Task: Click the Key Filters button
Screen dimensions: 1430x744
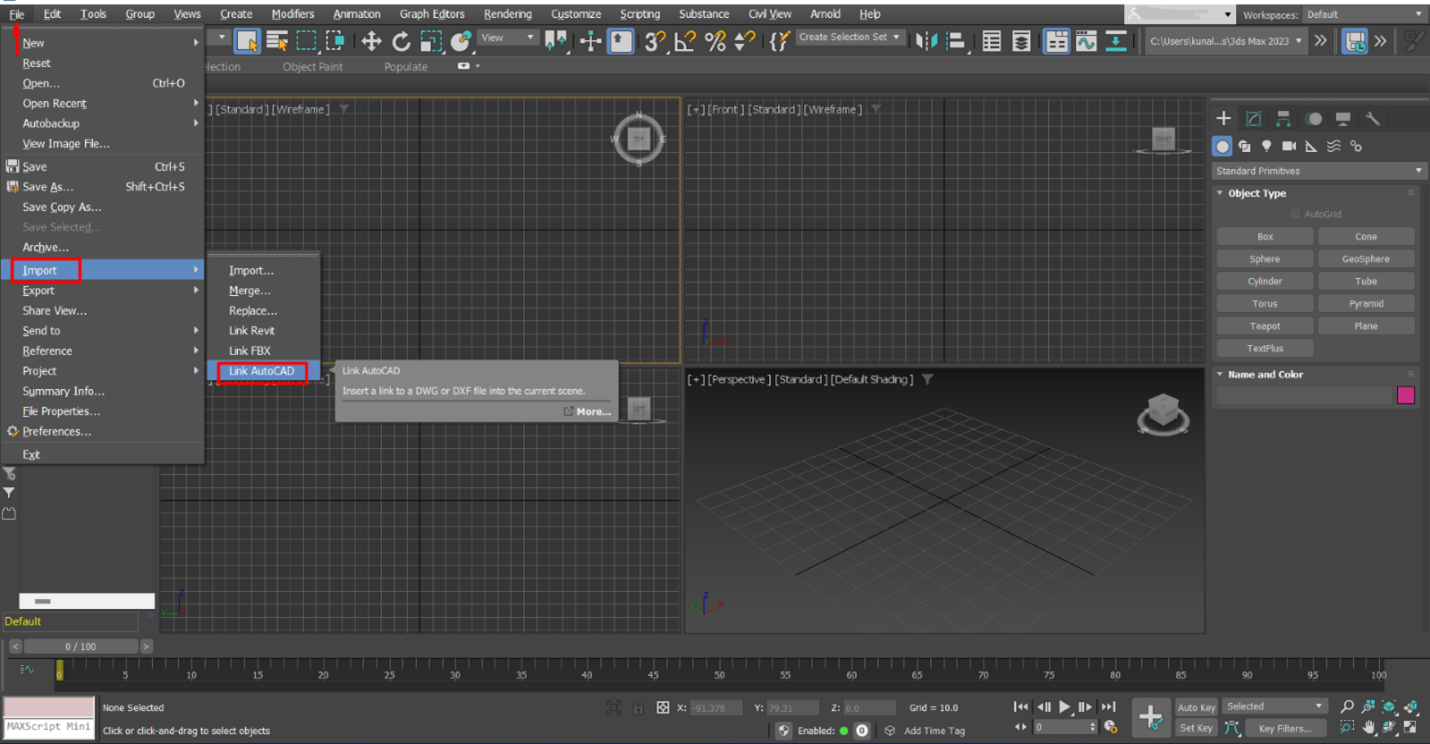Action: 1285,729
